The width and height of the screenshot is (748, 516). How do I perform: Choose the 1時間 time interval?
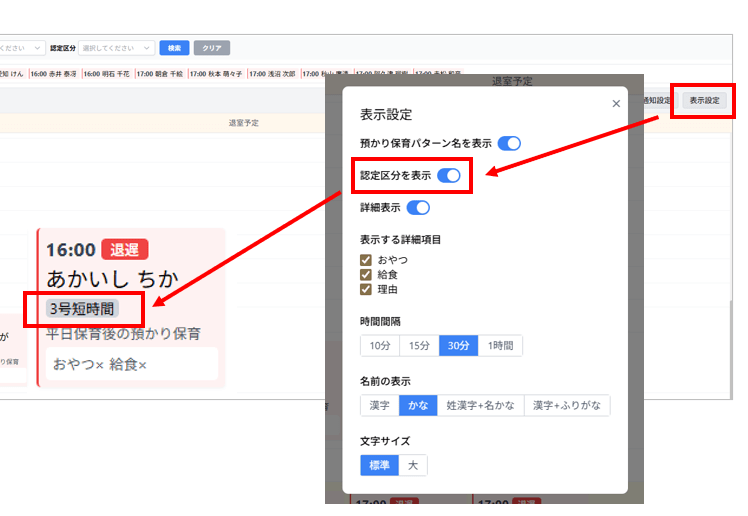coord(500,346)
